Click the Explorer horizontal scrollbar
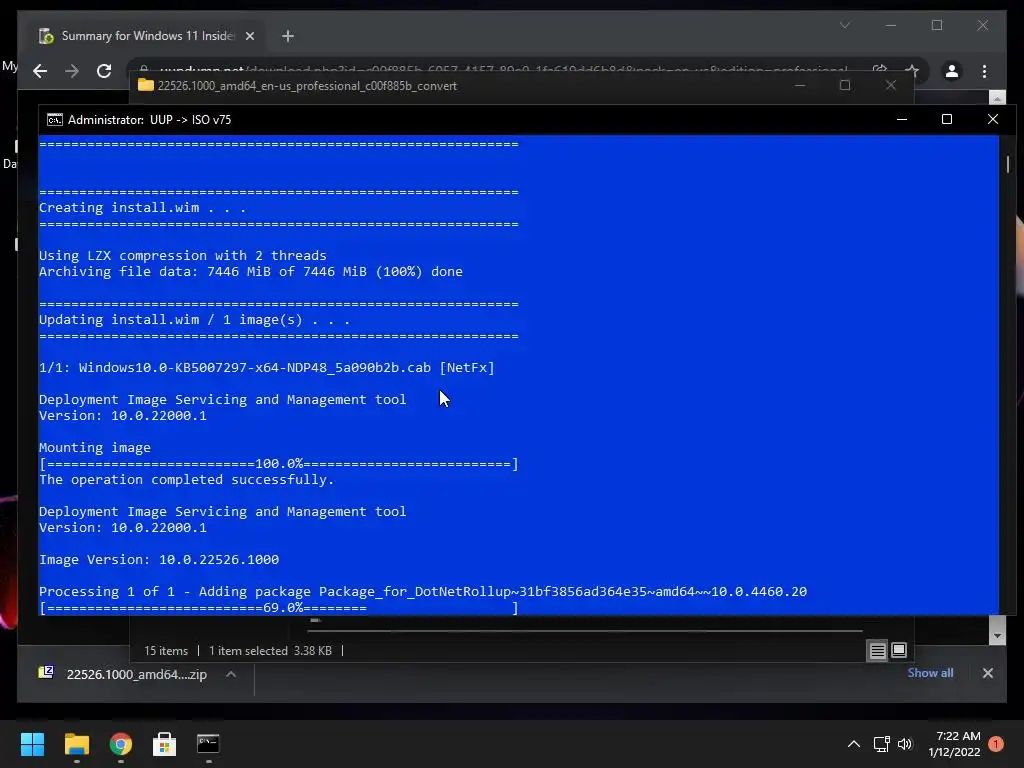Image resolution: width=1024 pixels, height=768 pixels. (x=584, y=631)
